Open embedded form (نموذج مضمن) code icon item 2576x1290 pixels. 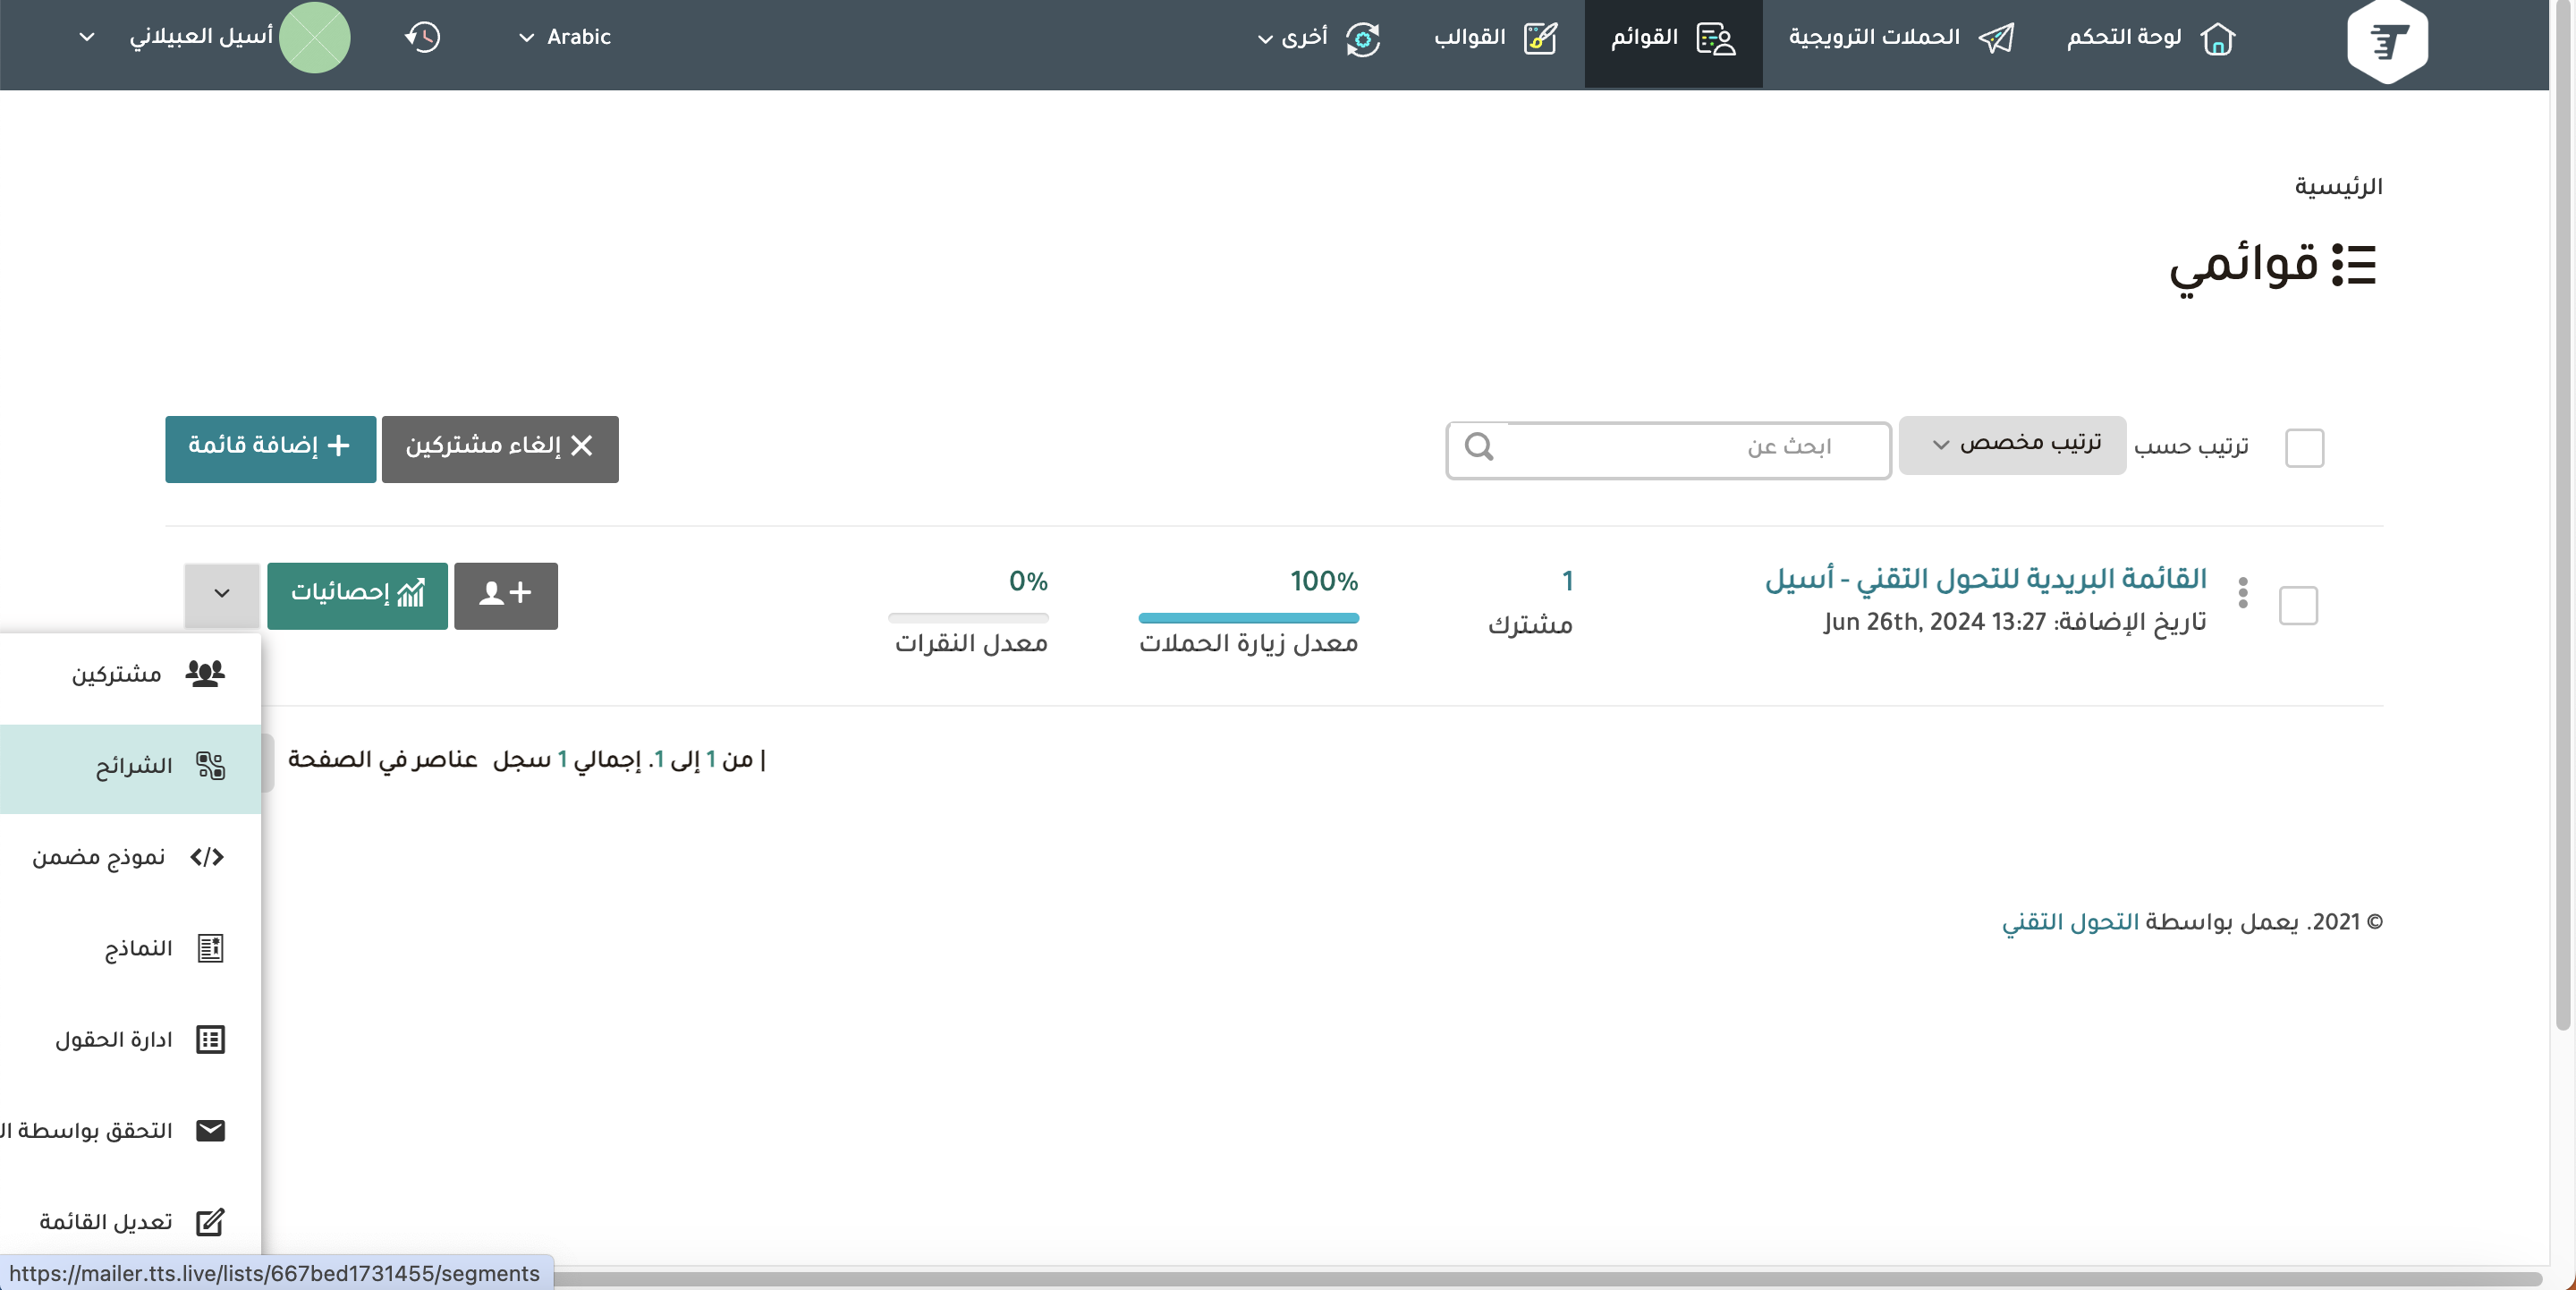pos(207,857)
